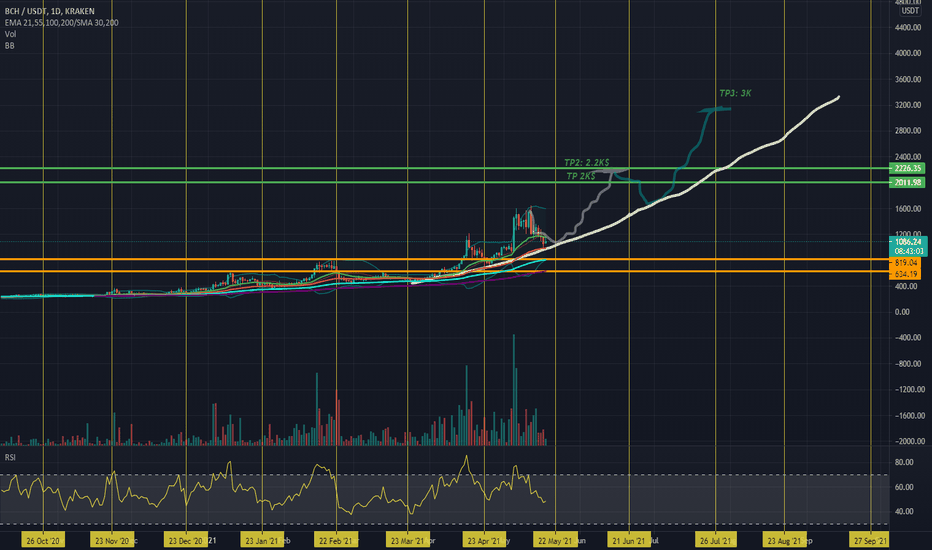
Task: Select the upper orange horizontal line at 819.04
Action: click(x=445, y=259)
